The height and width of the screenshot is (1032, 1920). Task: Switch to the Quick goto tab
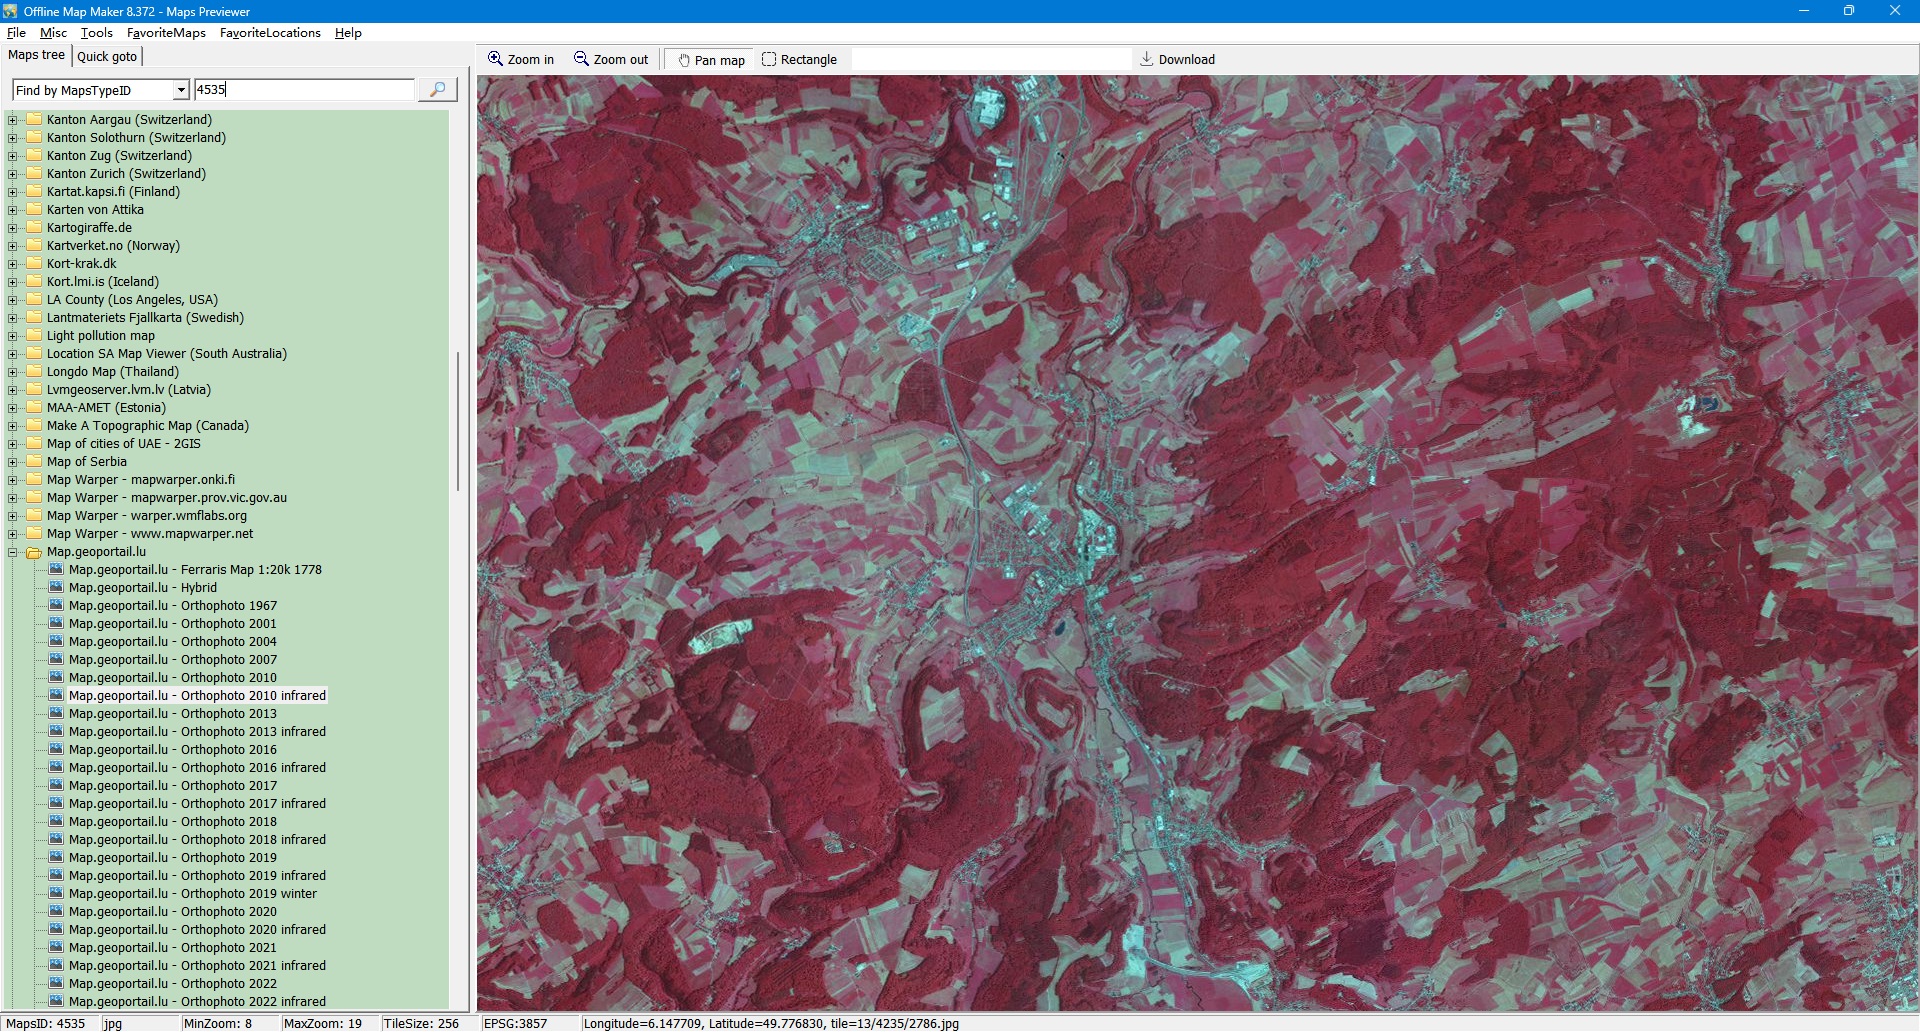point(107,57)
